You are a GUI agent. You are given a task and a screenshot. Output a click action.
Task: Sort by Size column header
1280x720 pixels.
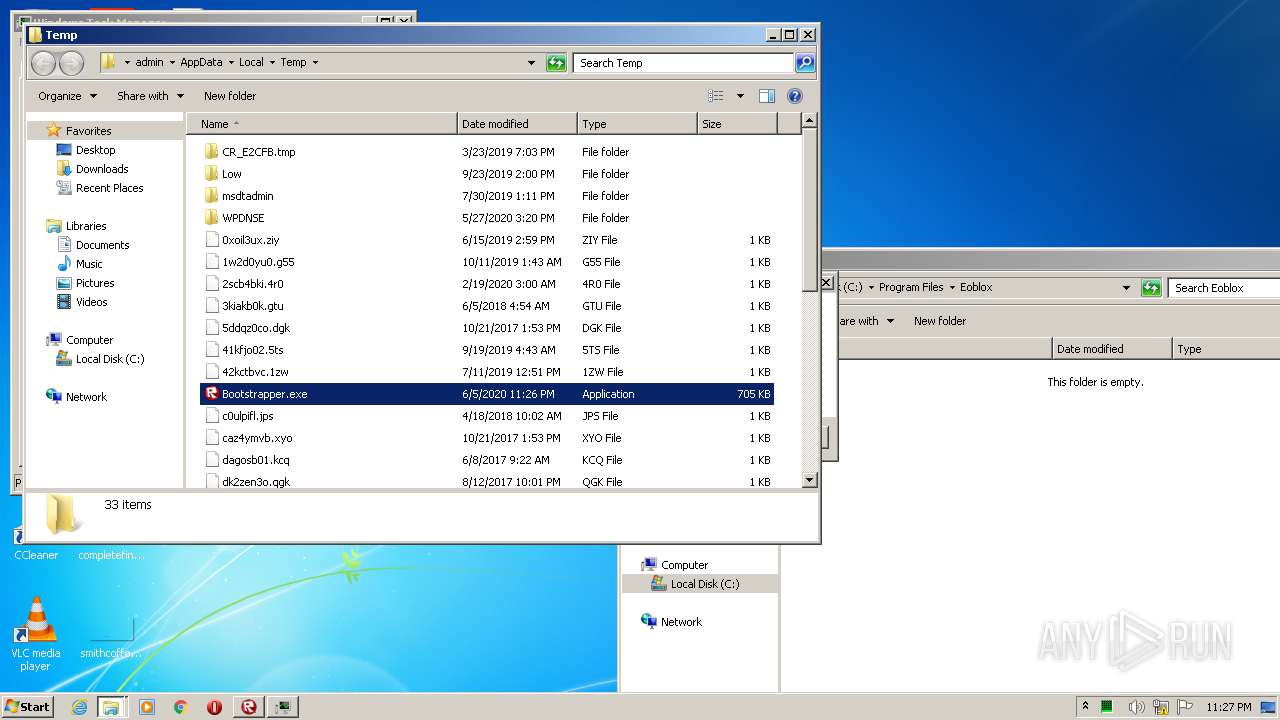tap(737, 124)
